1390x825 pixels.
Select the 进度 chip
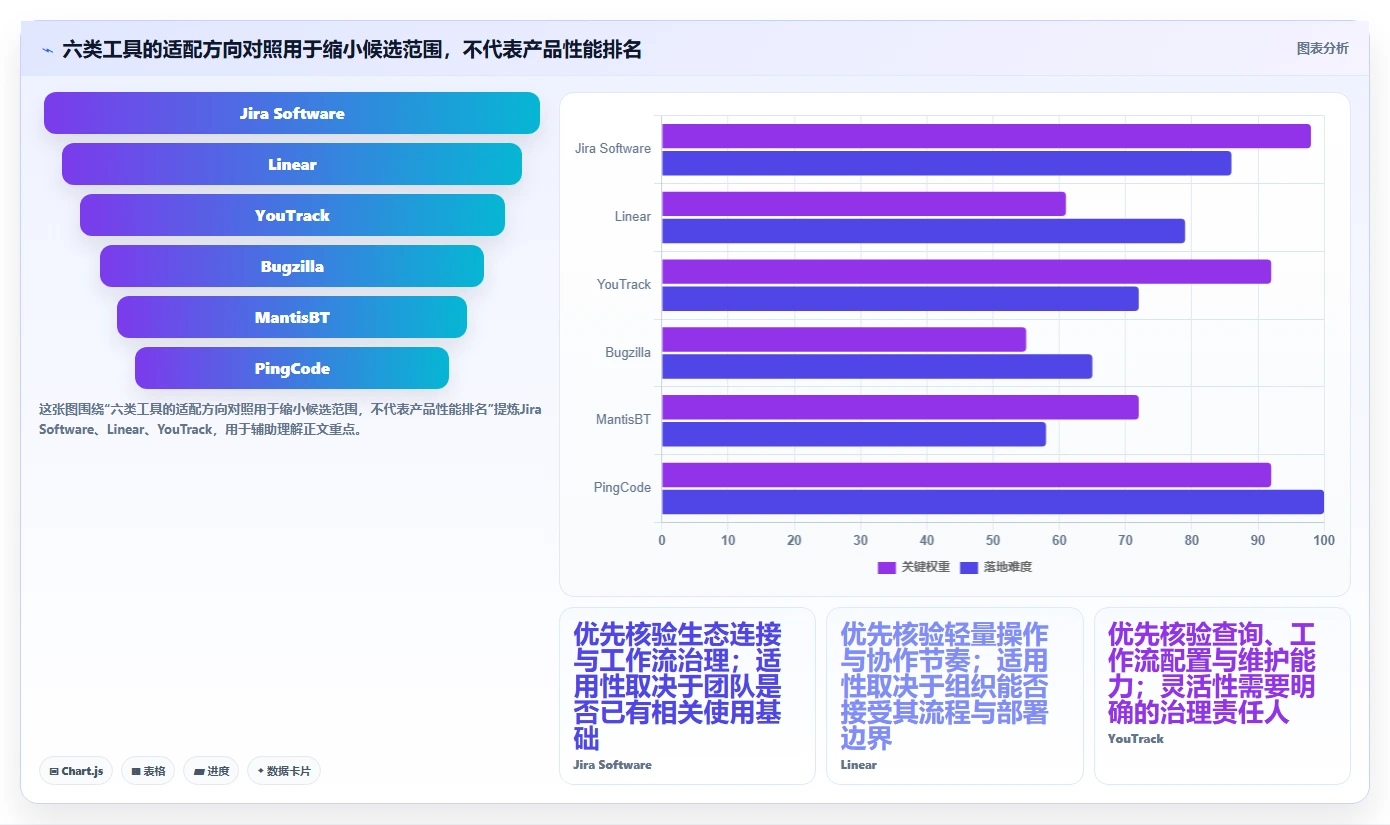pyautogui.click(x=211, y=771)
